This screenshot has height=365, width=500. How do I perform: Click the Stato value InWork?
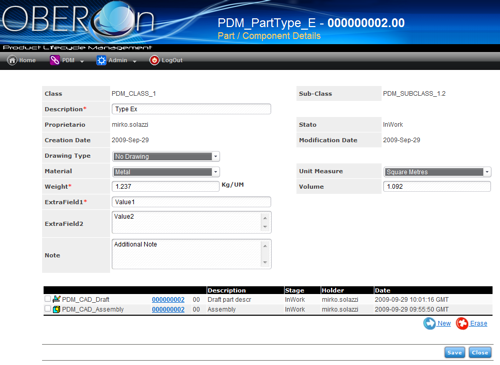[393, 125]
